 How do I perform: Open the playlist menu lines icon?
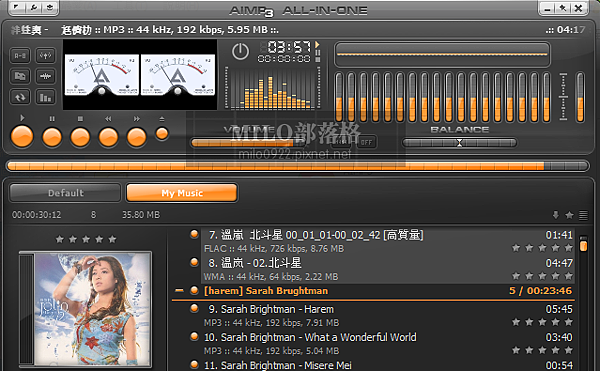click(x=583, y=215)
